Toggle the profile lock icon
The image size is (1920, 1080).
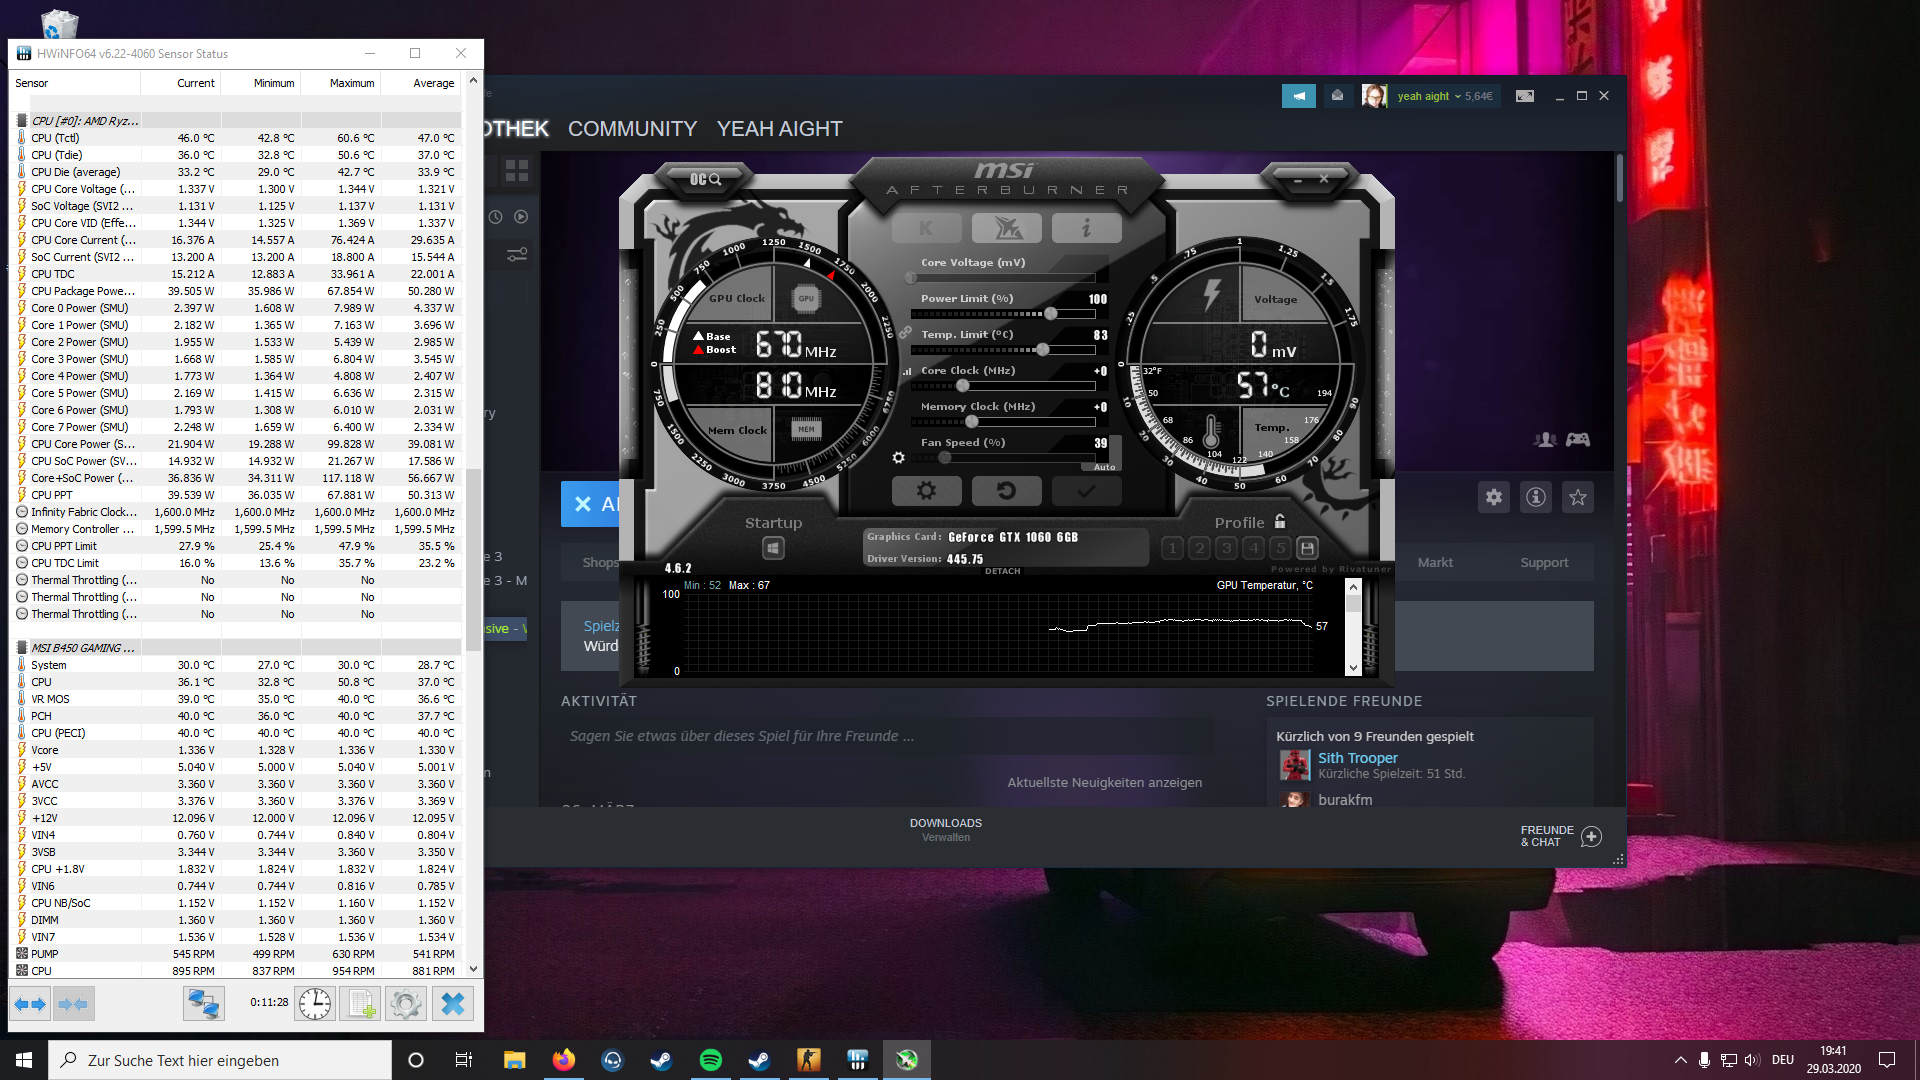coord(1280,522)
